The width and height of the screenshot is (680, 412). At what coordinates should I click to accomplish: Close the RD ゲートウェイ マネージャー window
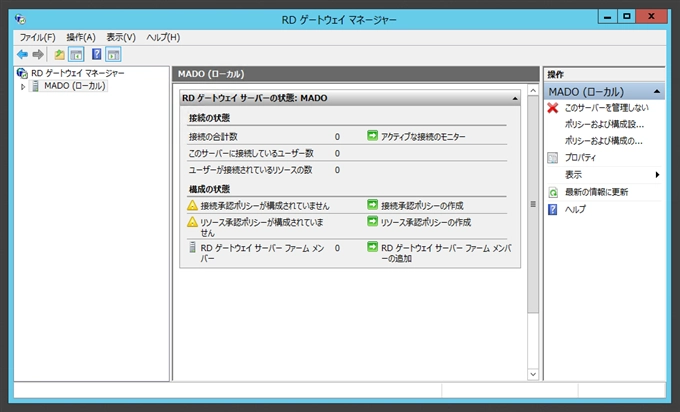(x=651, y=16)
